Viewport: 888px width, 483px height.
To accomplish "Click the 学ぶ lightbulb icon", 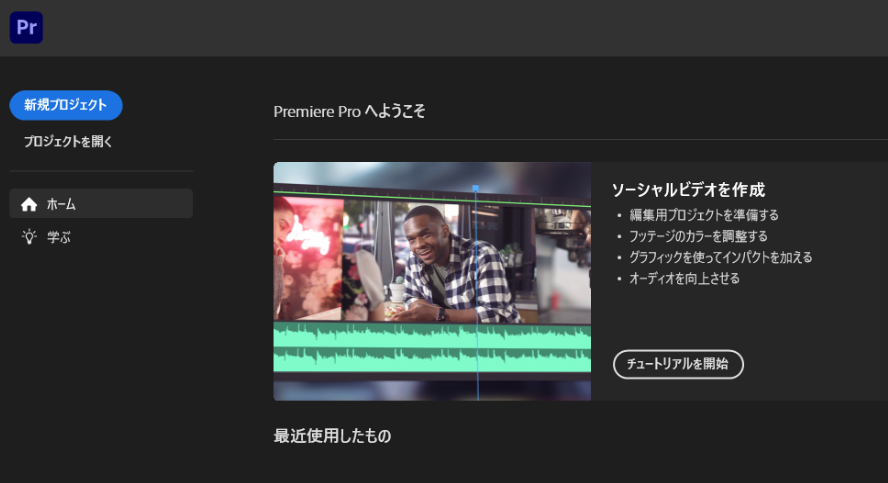I will 29,237.
